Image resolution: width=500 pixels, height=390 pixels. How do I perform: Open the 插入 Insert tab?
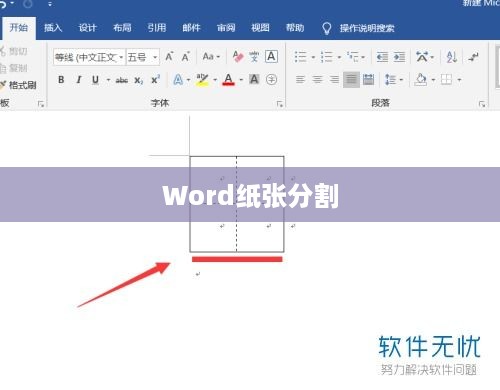53,28
